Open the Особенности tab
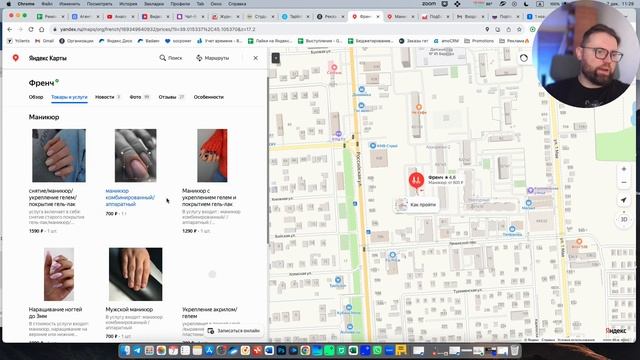This screenshot has width=640, height=360. 209,97
